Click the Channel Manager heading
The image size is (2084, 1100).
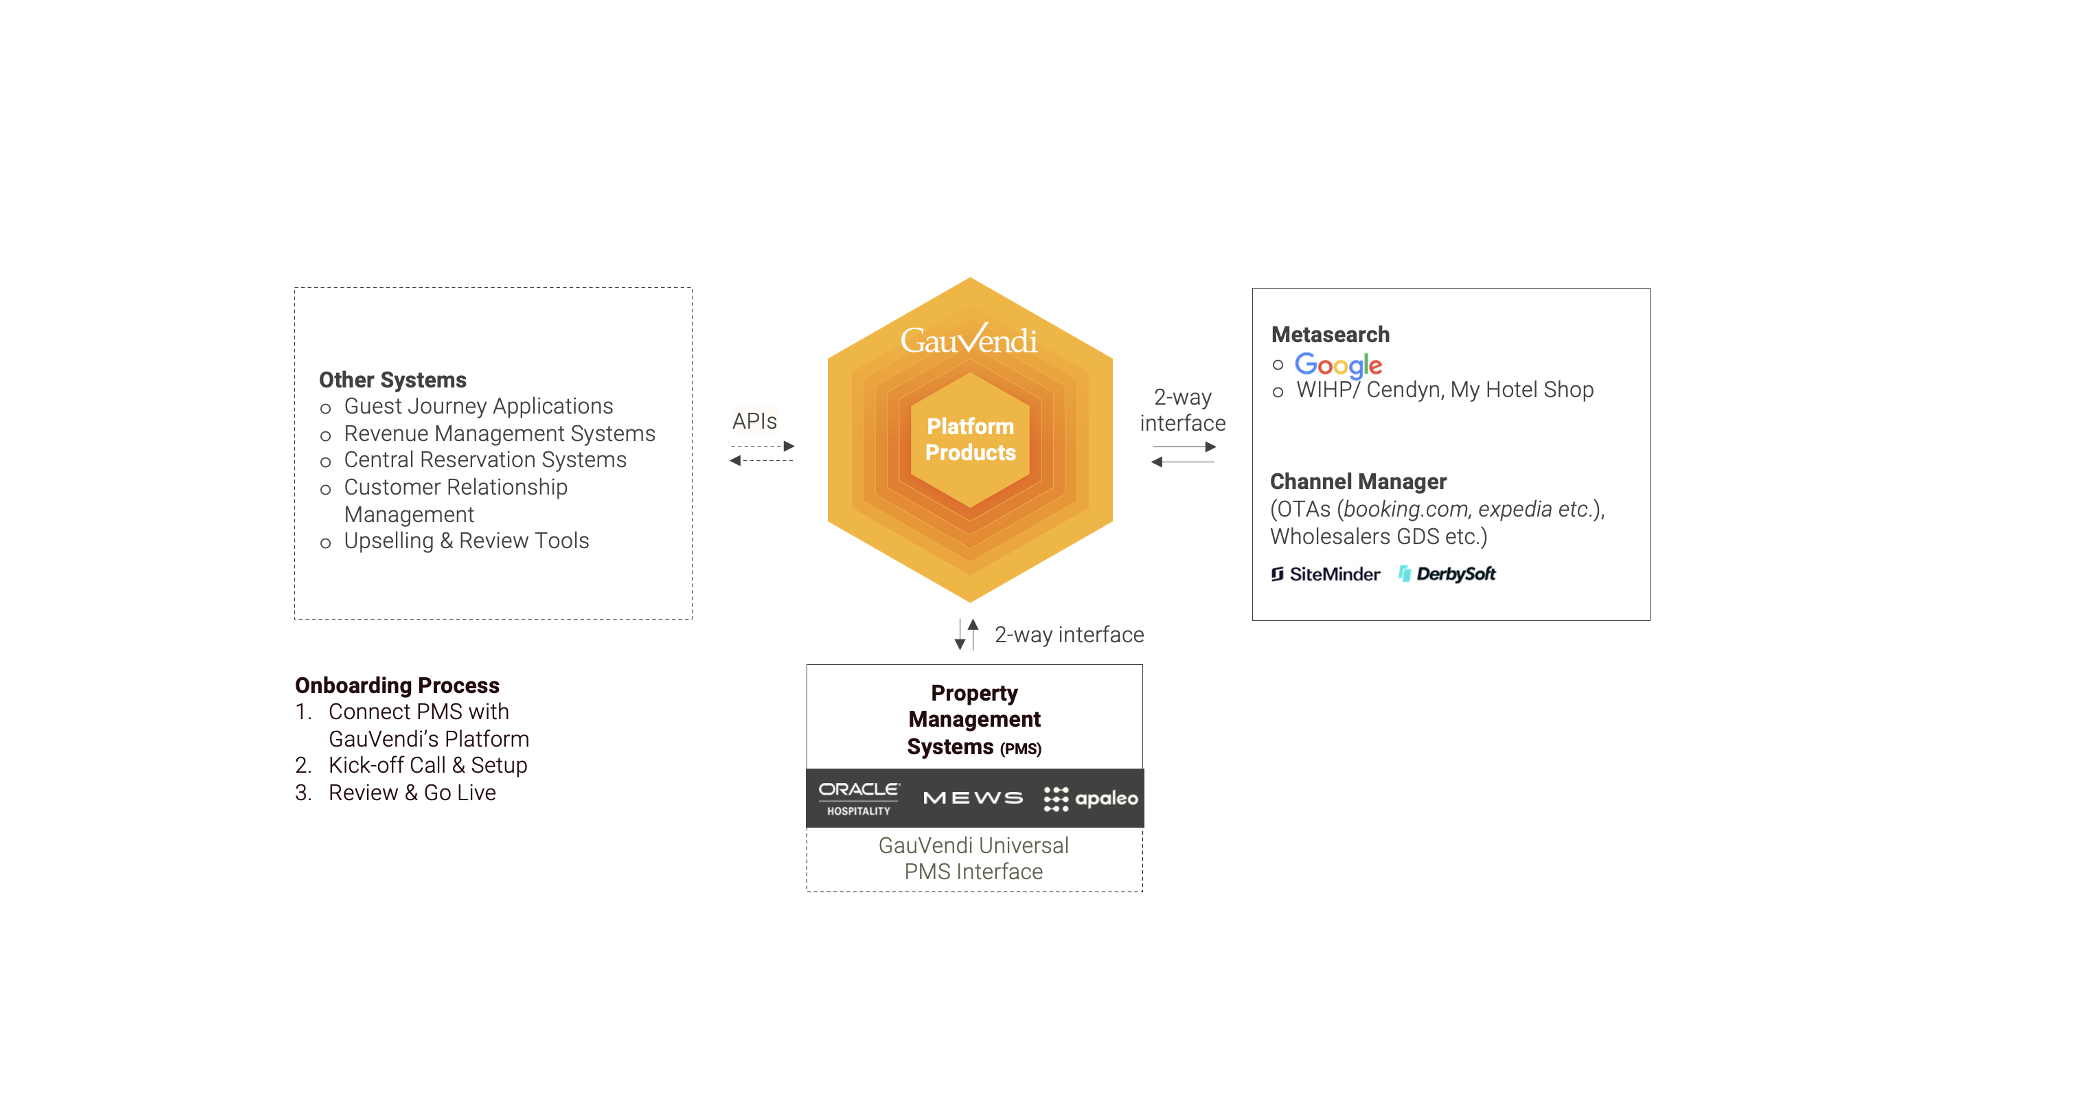point(1358,481)
